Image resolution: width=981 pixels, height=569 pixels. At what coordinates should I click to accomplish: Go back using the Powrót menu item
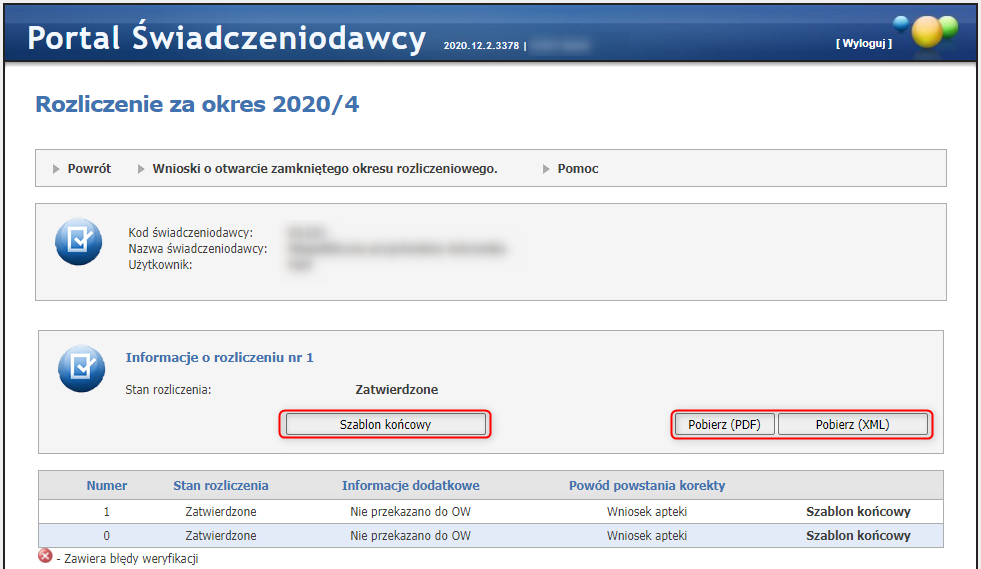[x=89, y=169]
